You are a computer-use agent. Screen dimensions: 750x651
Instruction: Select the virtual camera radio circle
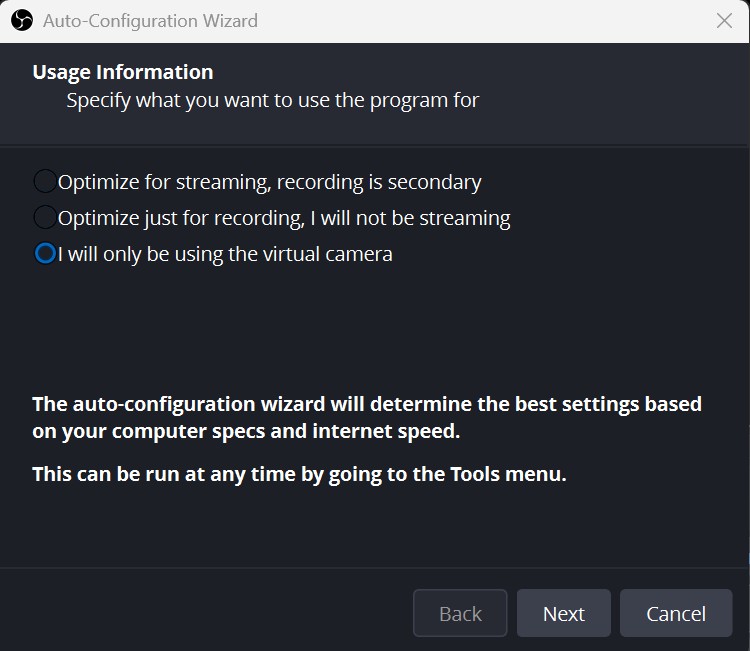[45, 254]
